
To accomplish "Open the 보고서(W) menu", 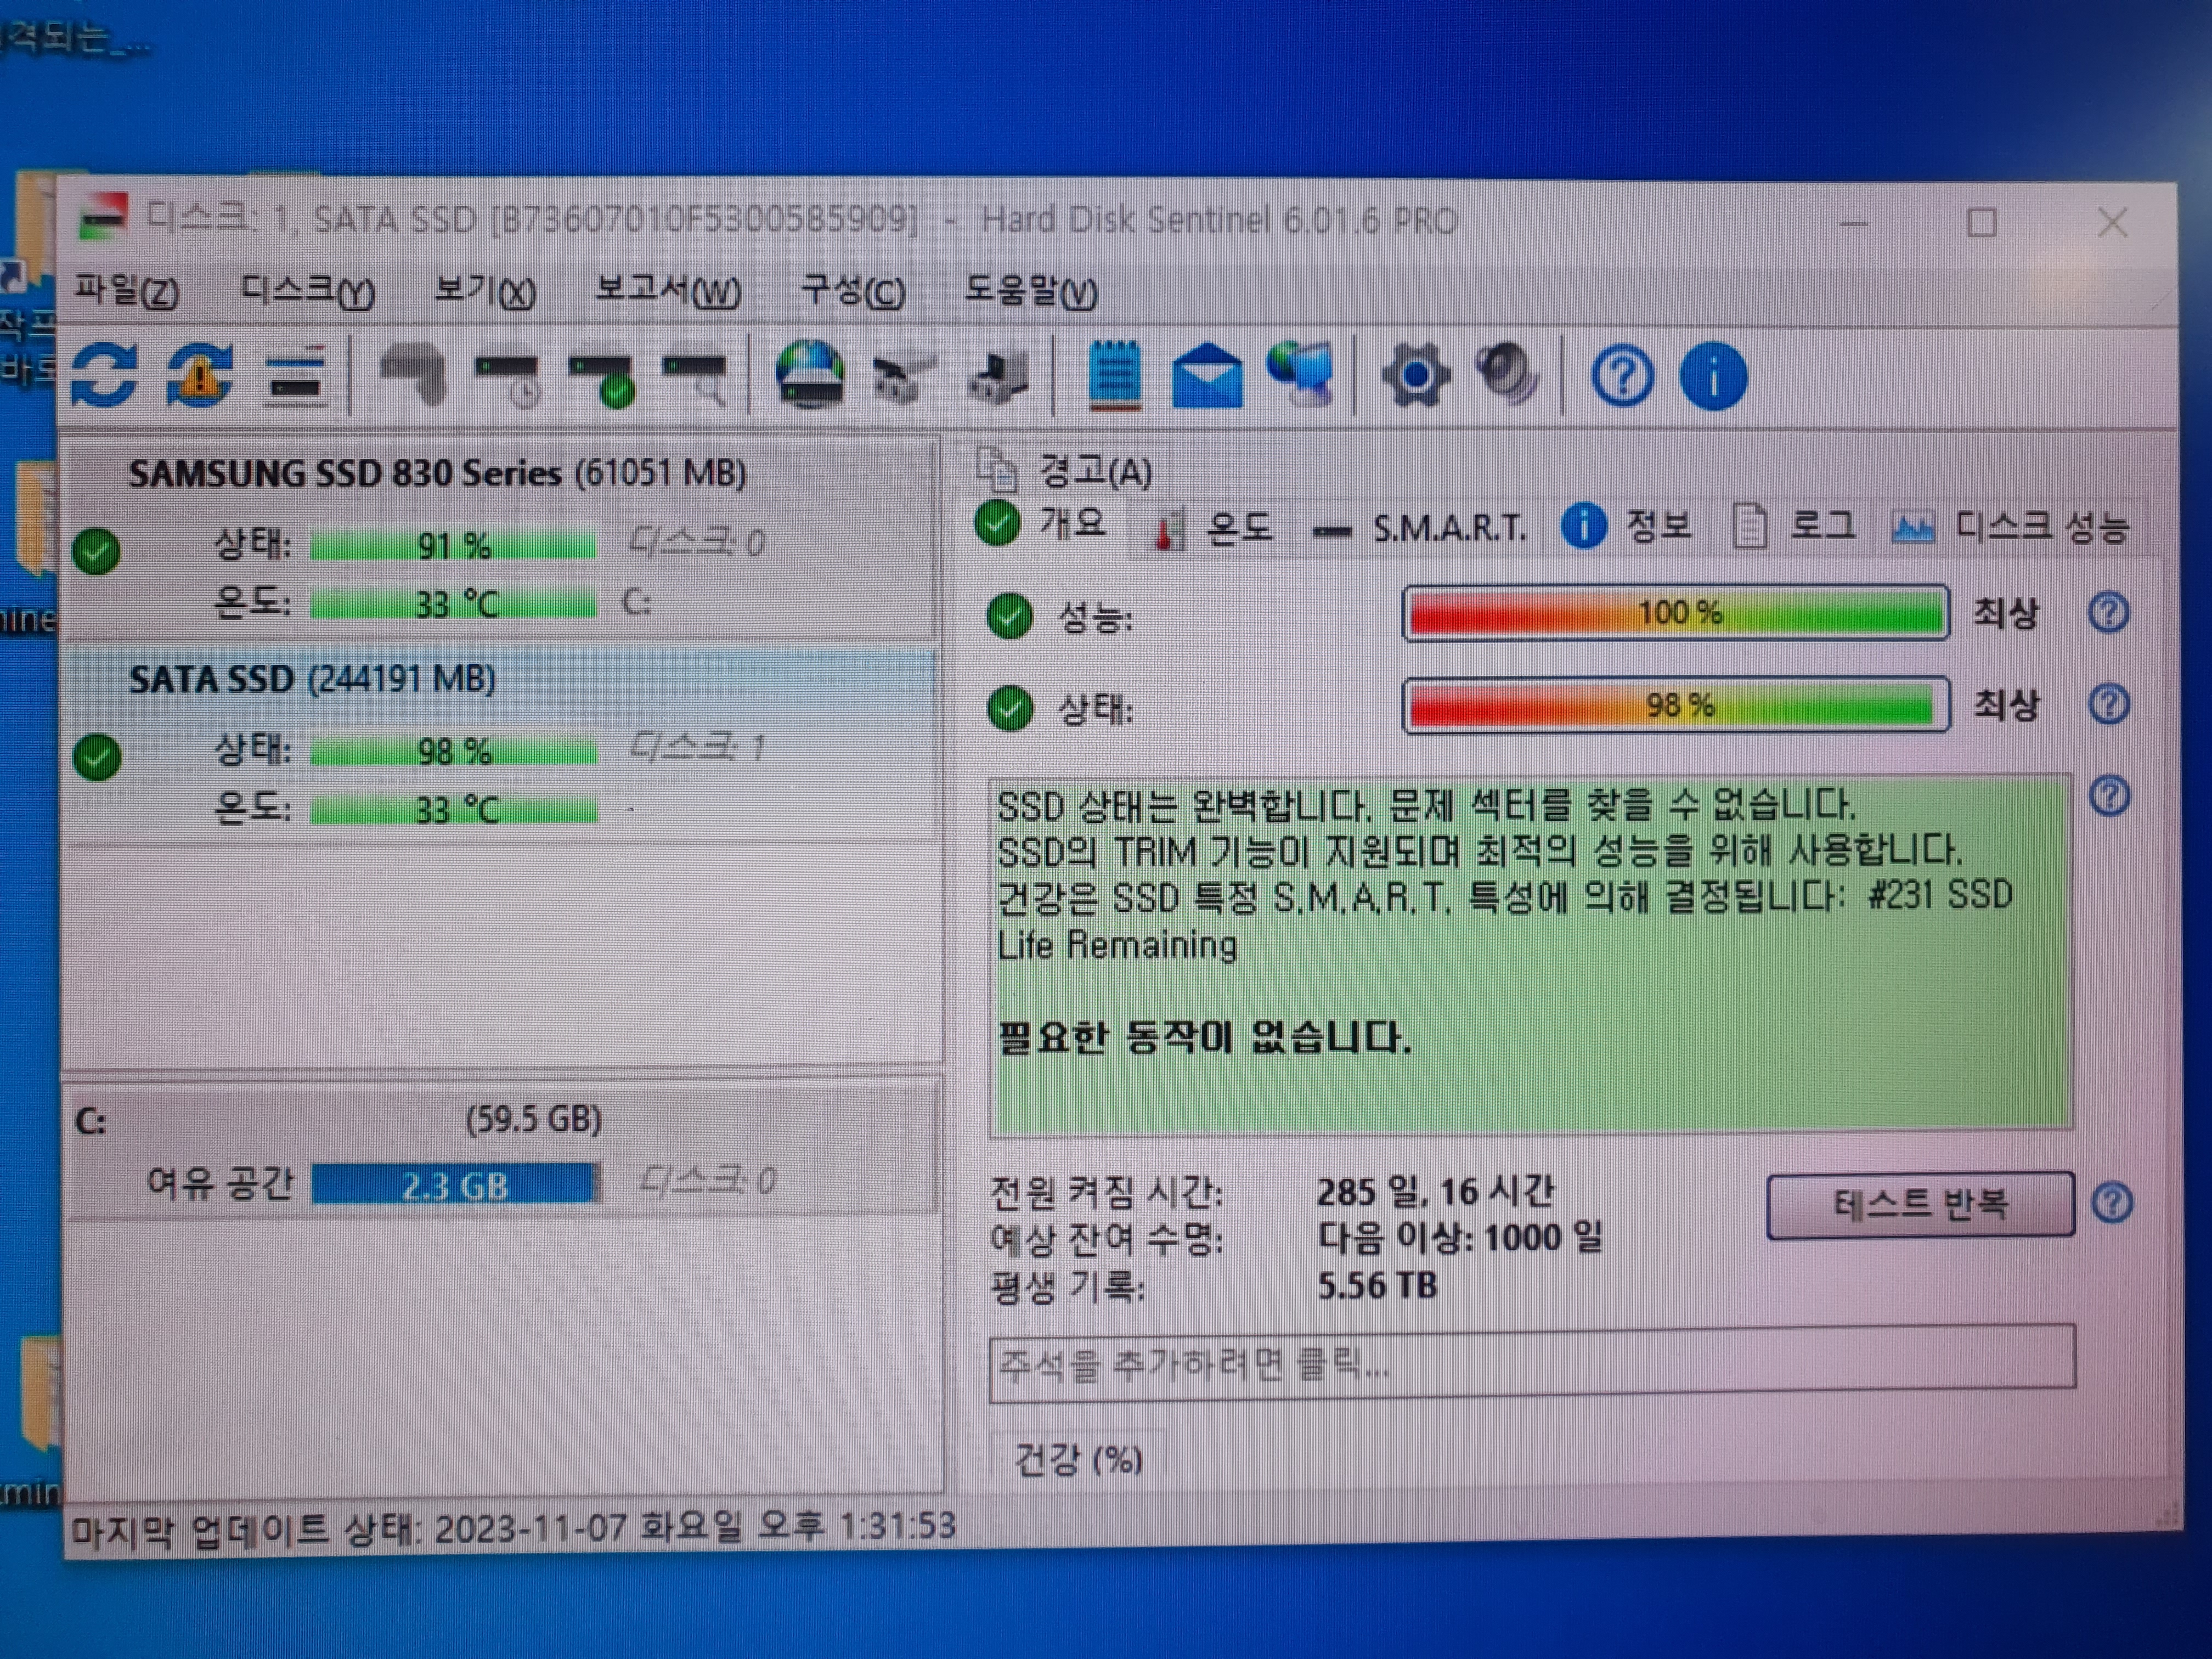I will click(668, 291).
